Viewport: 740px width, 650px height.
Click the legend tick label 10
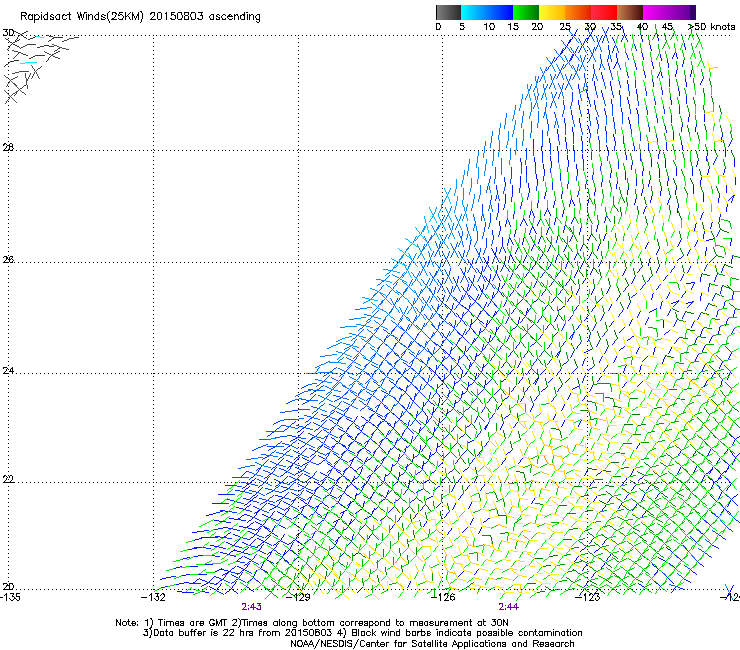coord(489,27)
